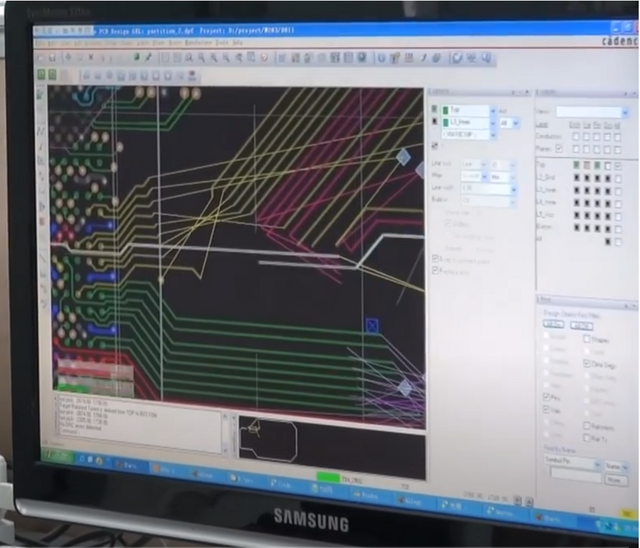
Task: Click the Zoom Out magnifier icon
Action: click(x=226, y=58)
